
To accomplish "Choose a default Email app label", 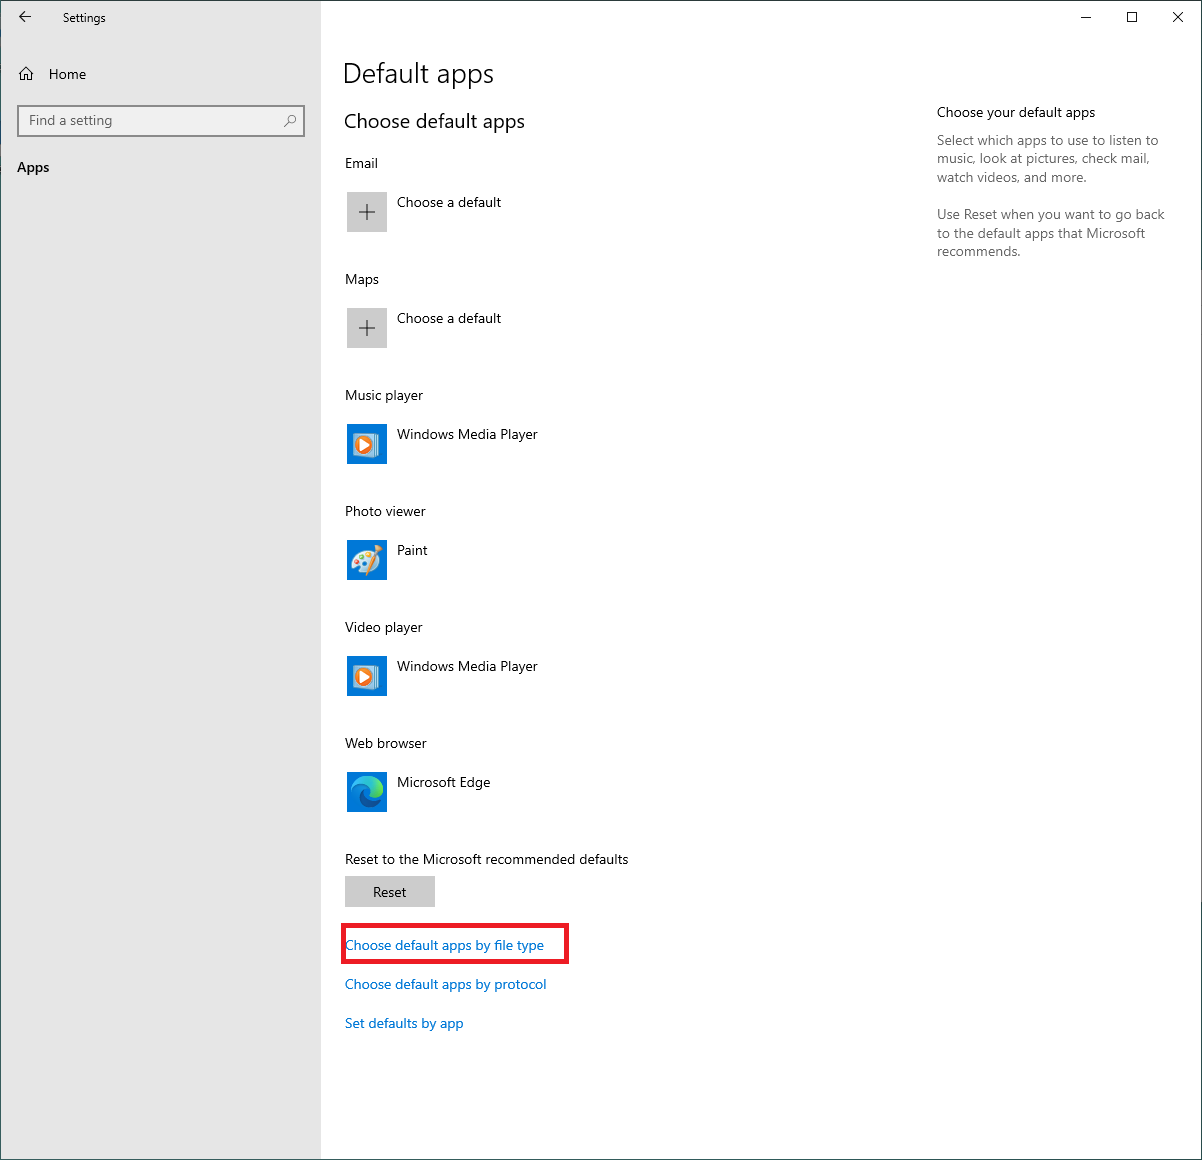I will pos(449,202).
